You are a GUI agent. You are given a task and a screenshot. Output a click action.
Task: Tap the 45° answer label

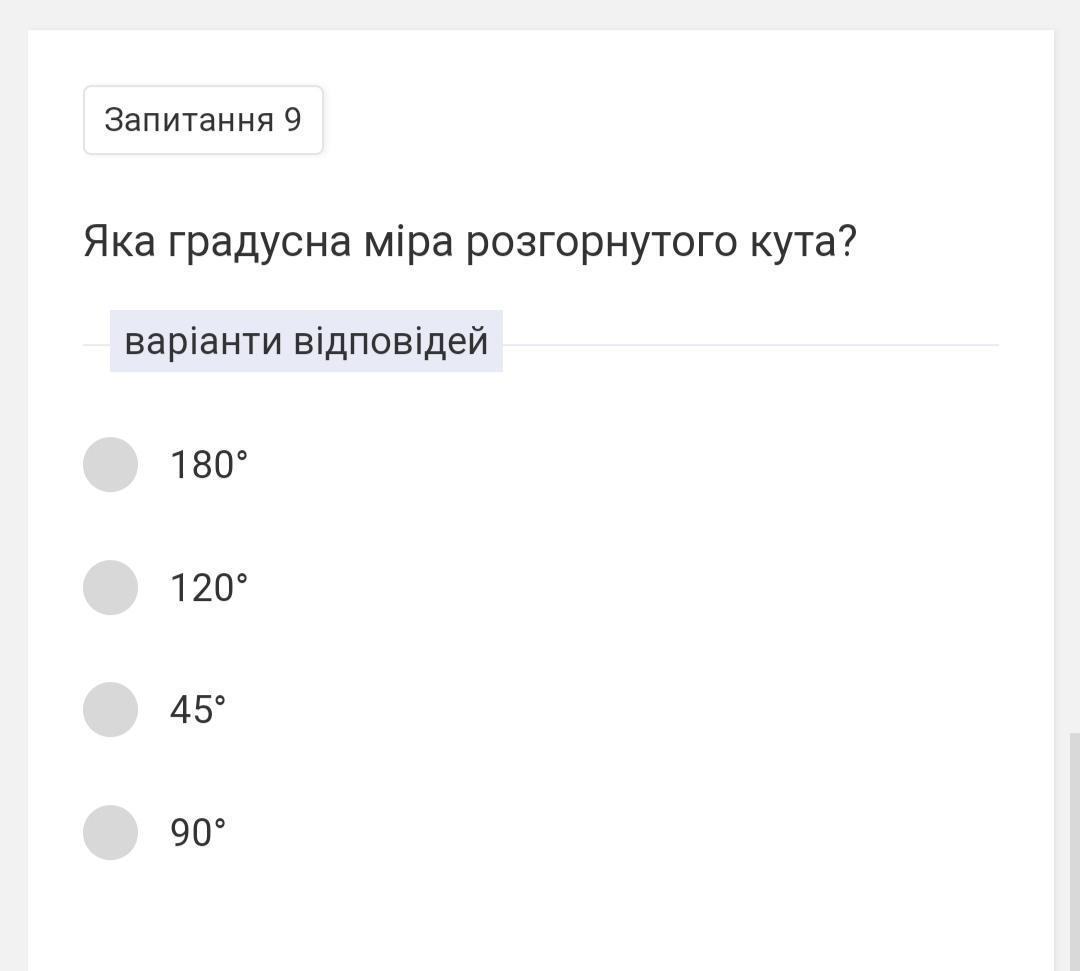pyautogui.click(x=198, y=710)
